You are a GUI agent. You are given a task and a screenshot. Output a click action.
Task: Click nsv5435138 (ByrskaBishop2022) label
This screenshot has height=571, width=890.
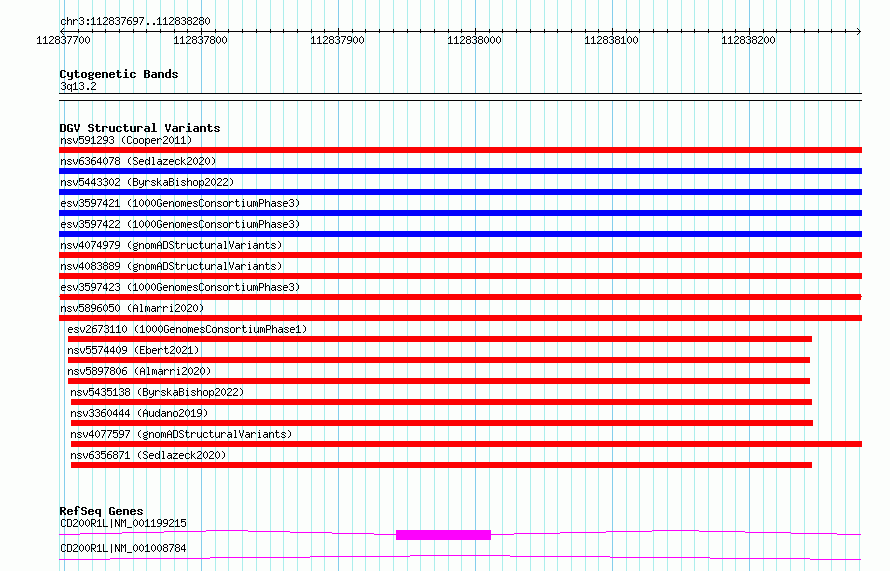157,392
